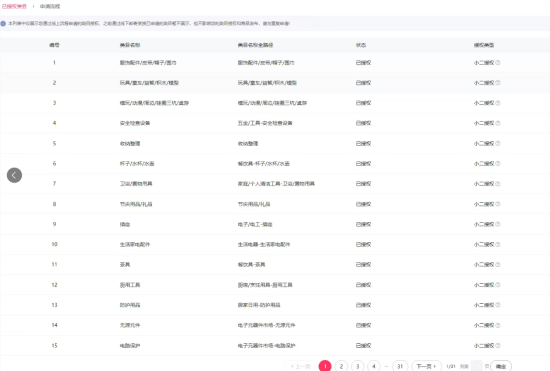Viewport: 550px width, 371px height.
Task: Switch to the 申请流程 tab
Action: tap(50, 6)
